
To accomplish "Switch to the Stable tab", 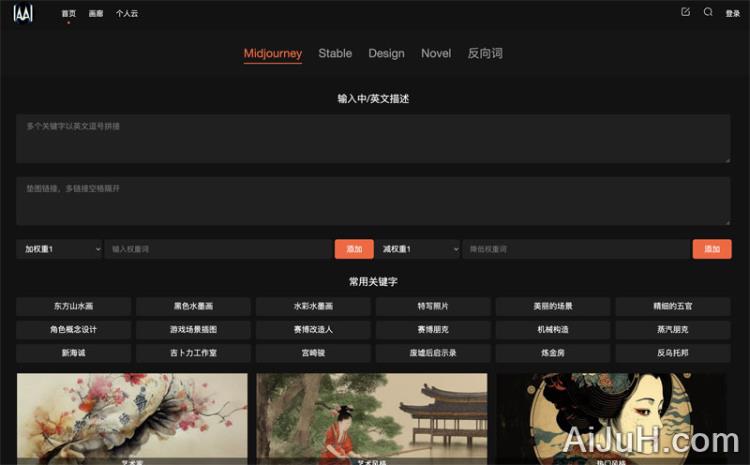I will tap(335, 53).
